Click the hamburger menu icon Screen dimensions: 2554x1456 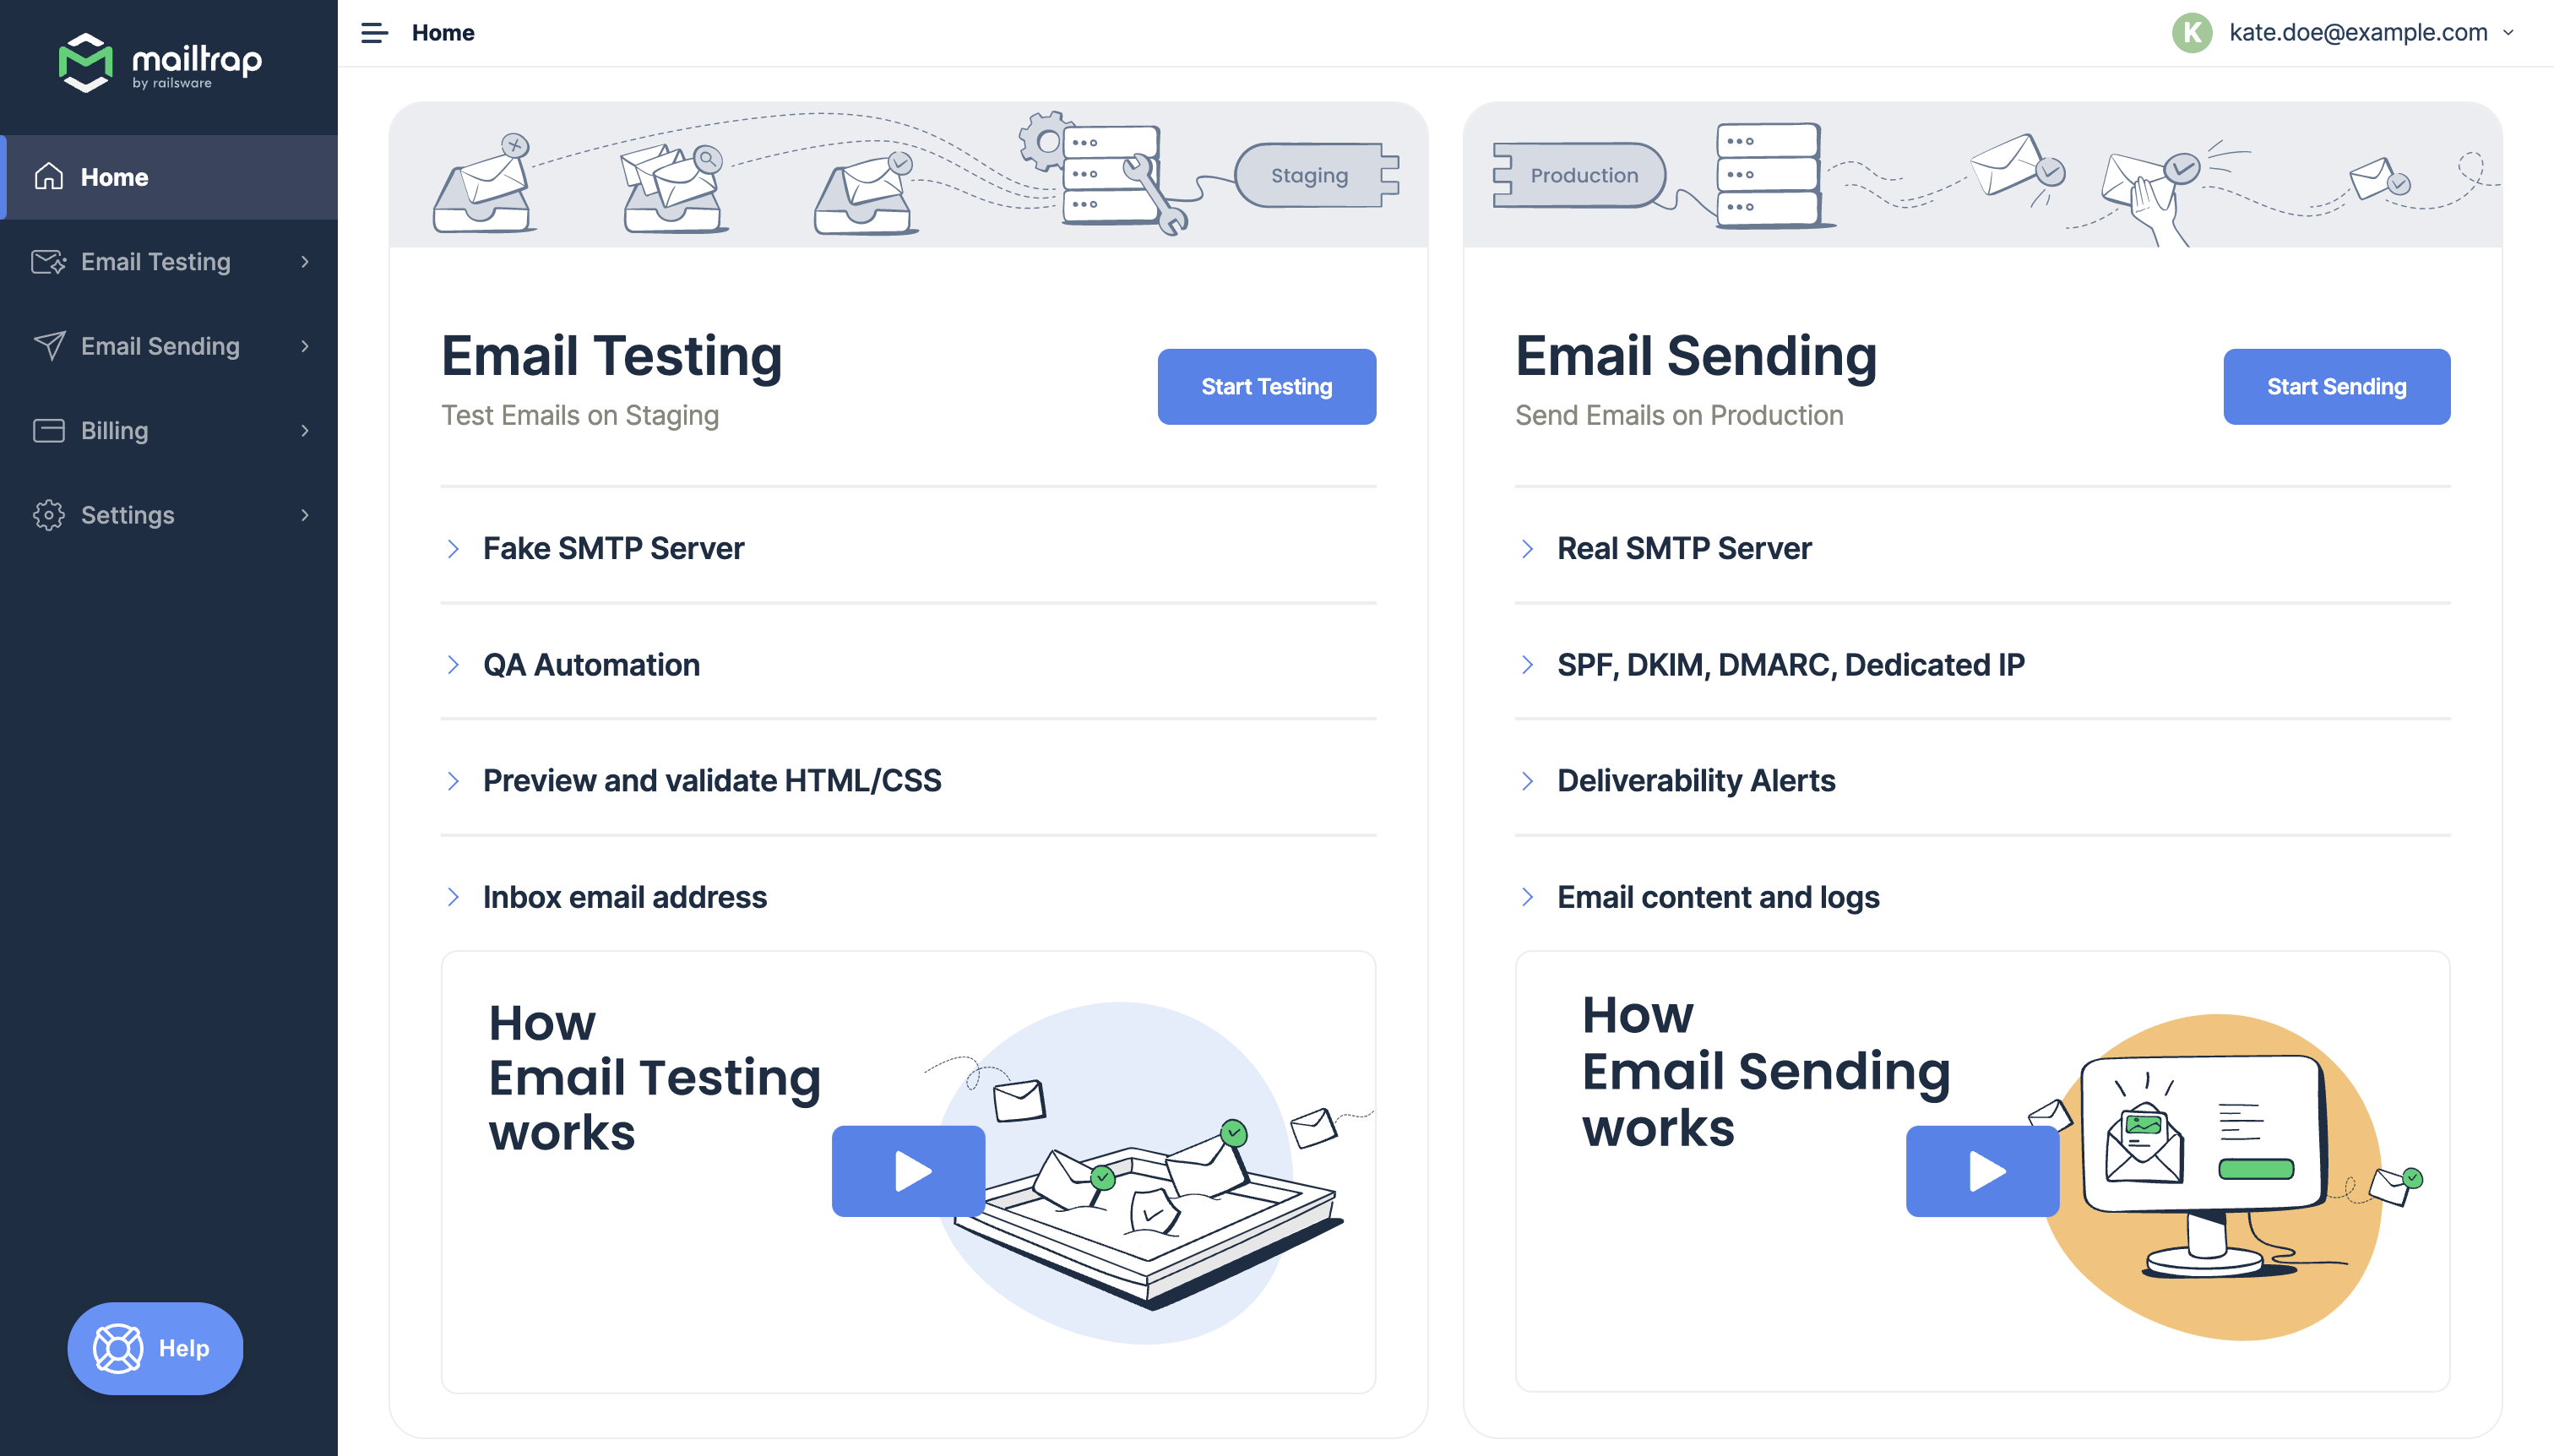(372, 33)
